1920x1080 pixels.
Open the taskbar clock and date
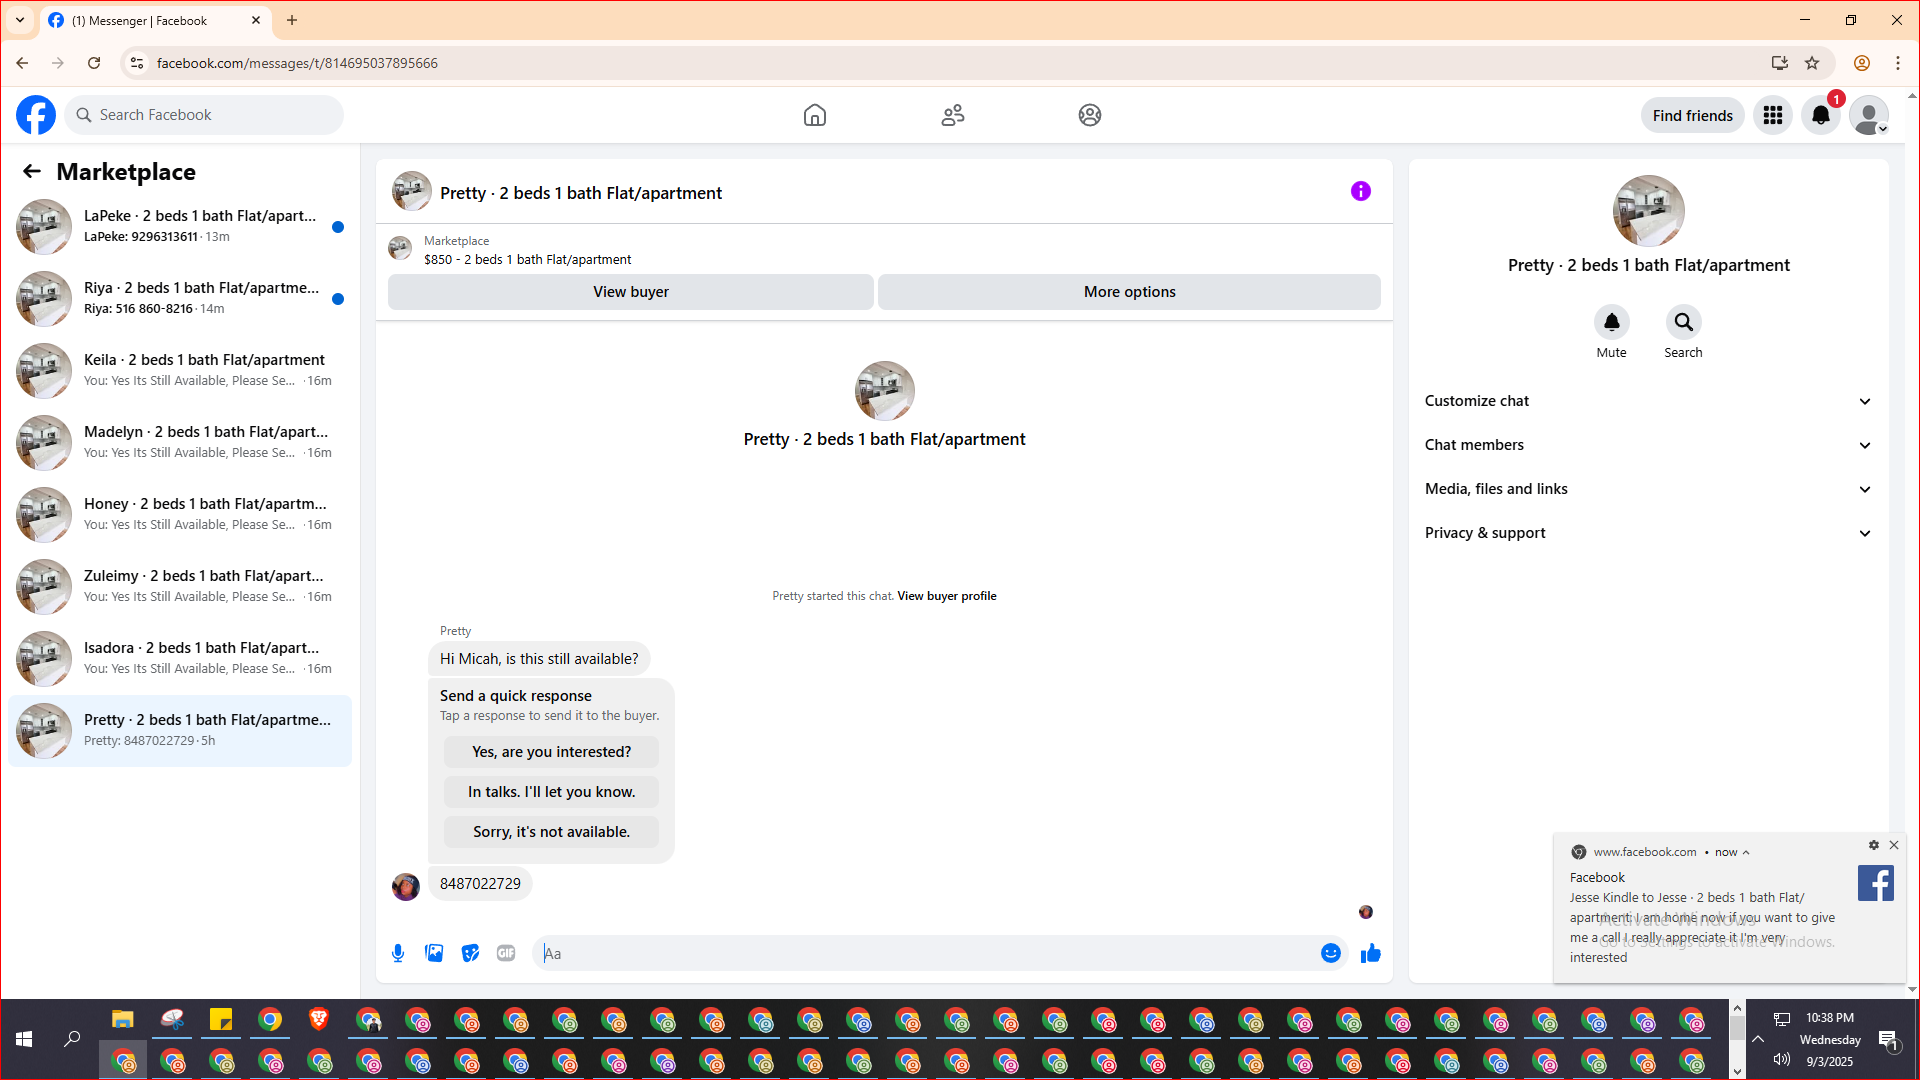coord(1830,1039)
